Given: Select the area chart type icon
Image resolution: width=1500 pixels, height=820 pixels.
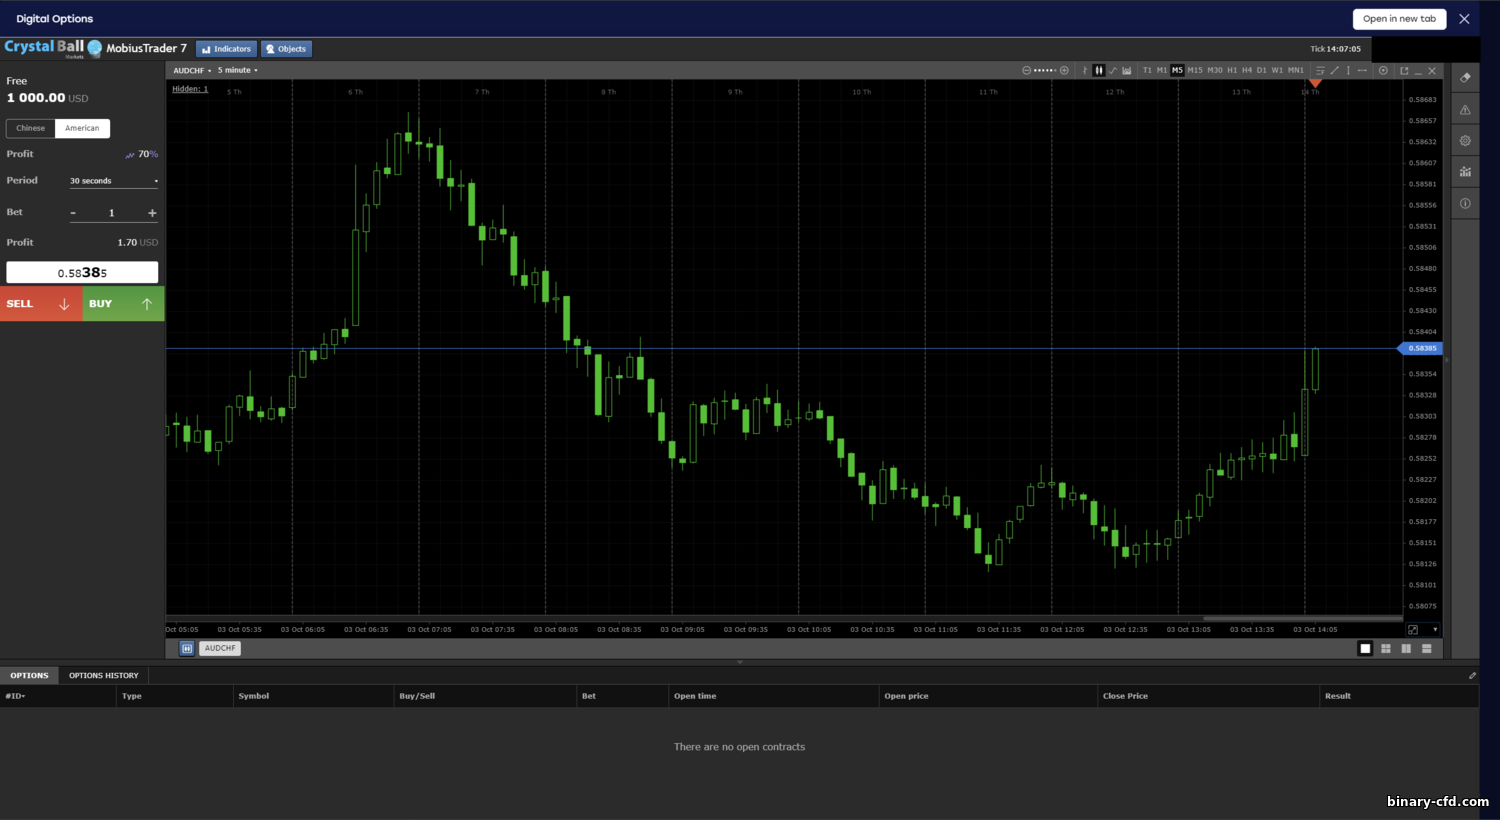Looking at the screenshot, I should point(1127,70).
